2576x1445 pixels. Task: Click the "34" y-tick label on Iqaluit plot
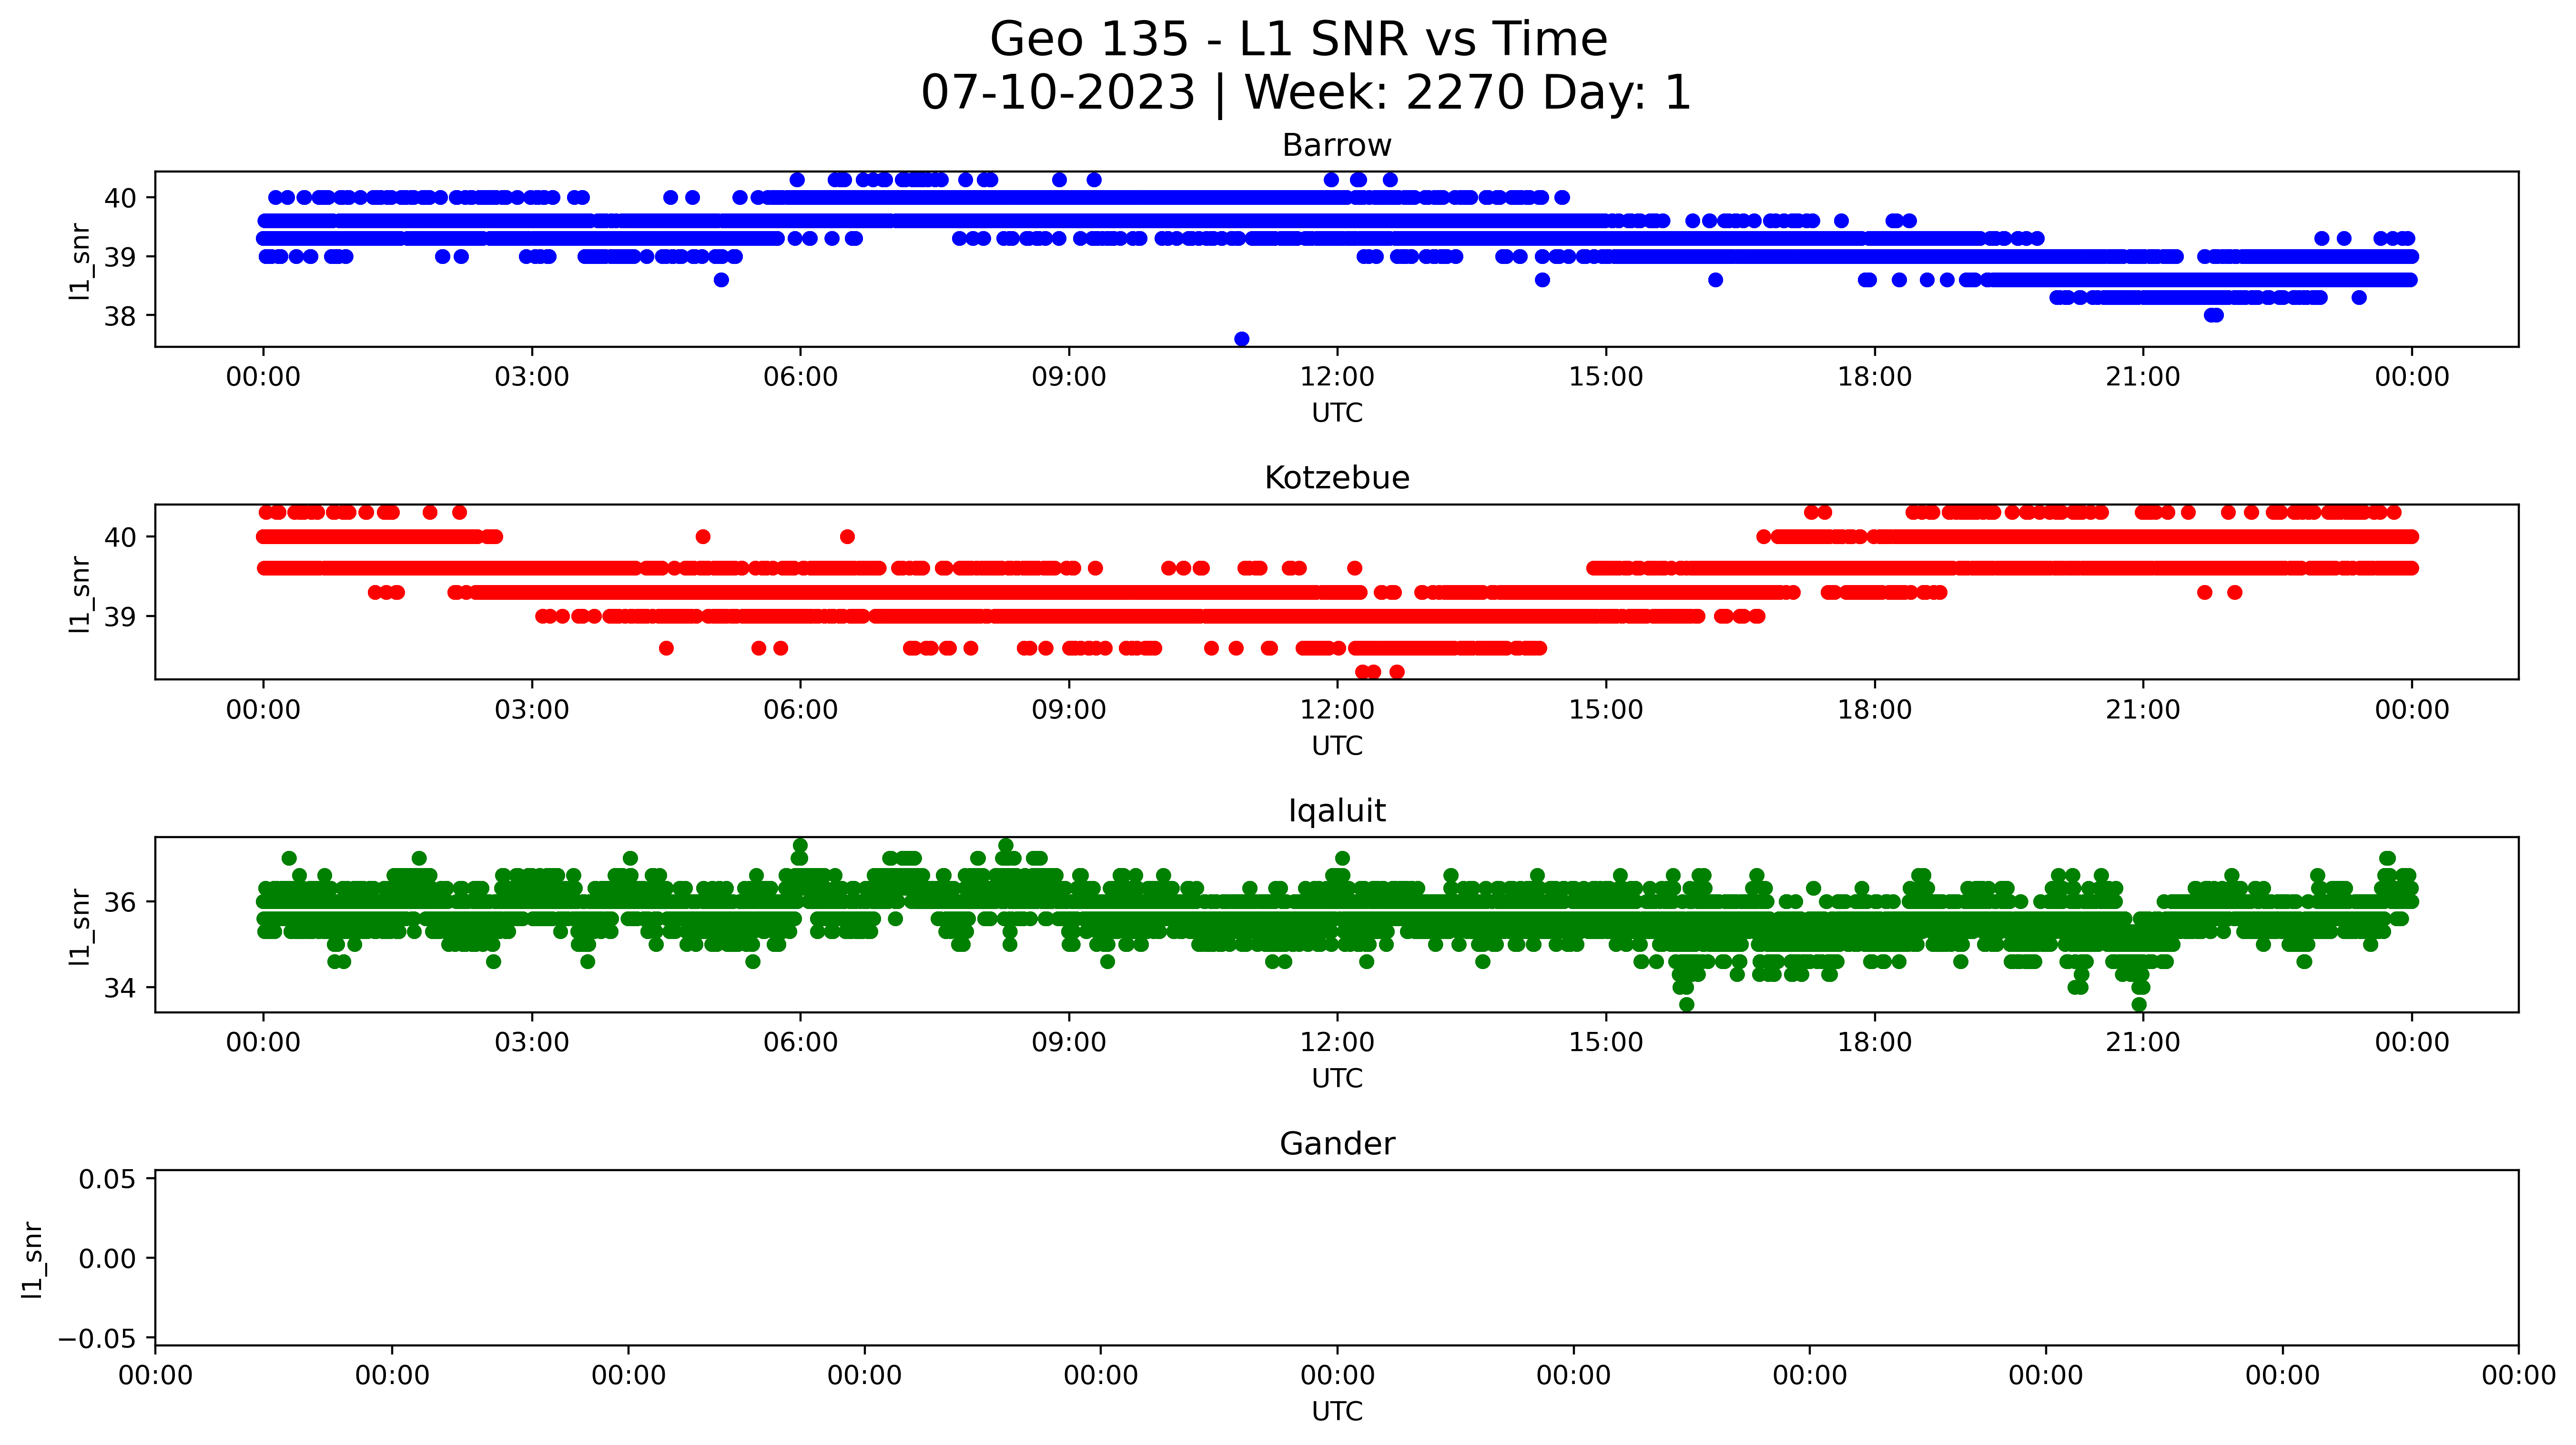click(x=121, y=988)
